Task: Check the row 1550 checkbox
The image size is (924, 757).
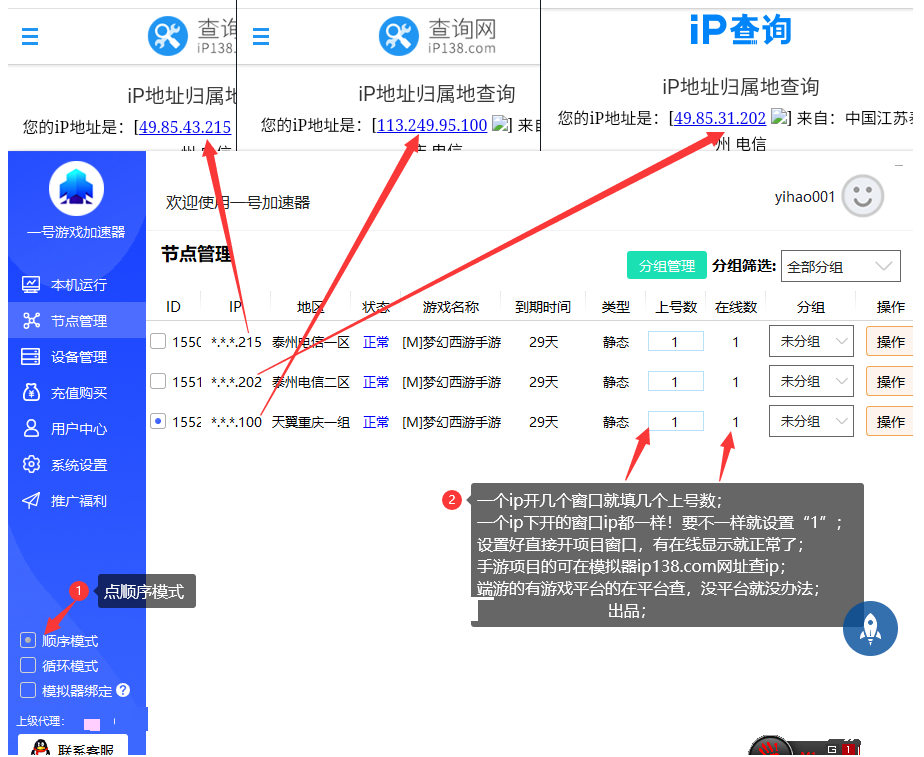Action: point(158,341)
